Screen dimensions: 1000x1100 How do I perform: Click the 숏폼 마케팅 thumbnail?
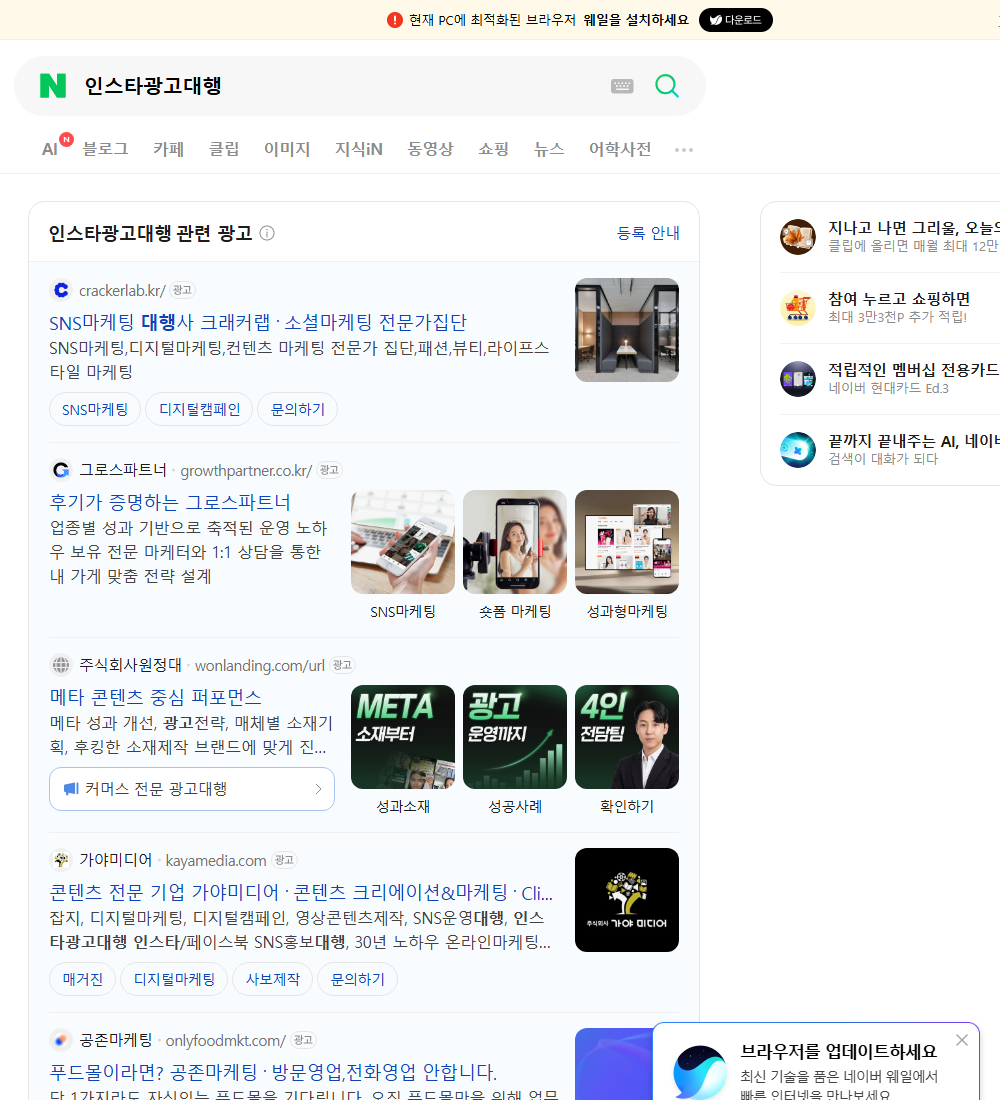(515, 542)
